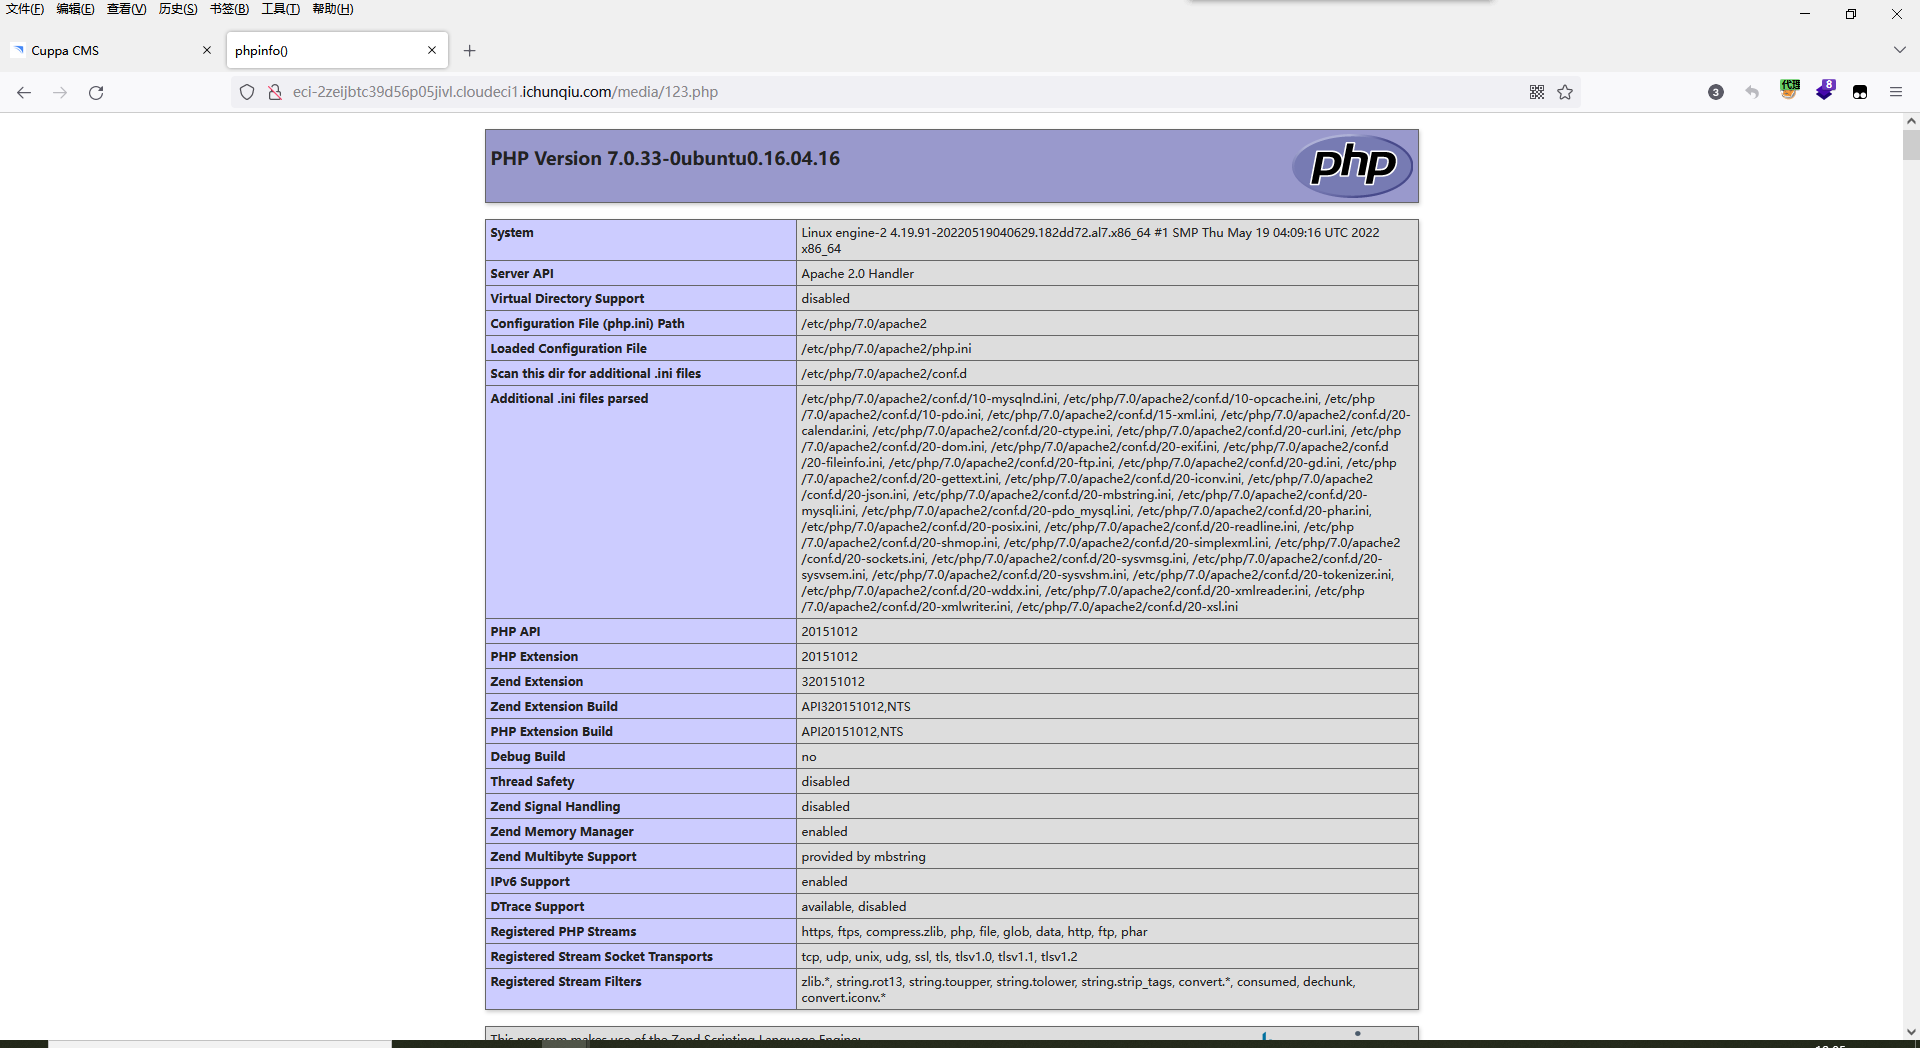Viewport: 1920px width, 1048px height.
Task: Click the vertical scrollbar thumb
Action: (1911, 145)
